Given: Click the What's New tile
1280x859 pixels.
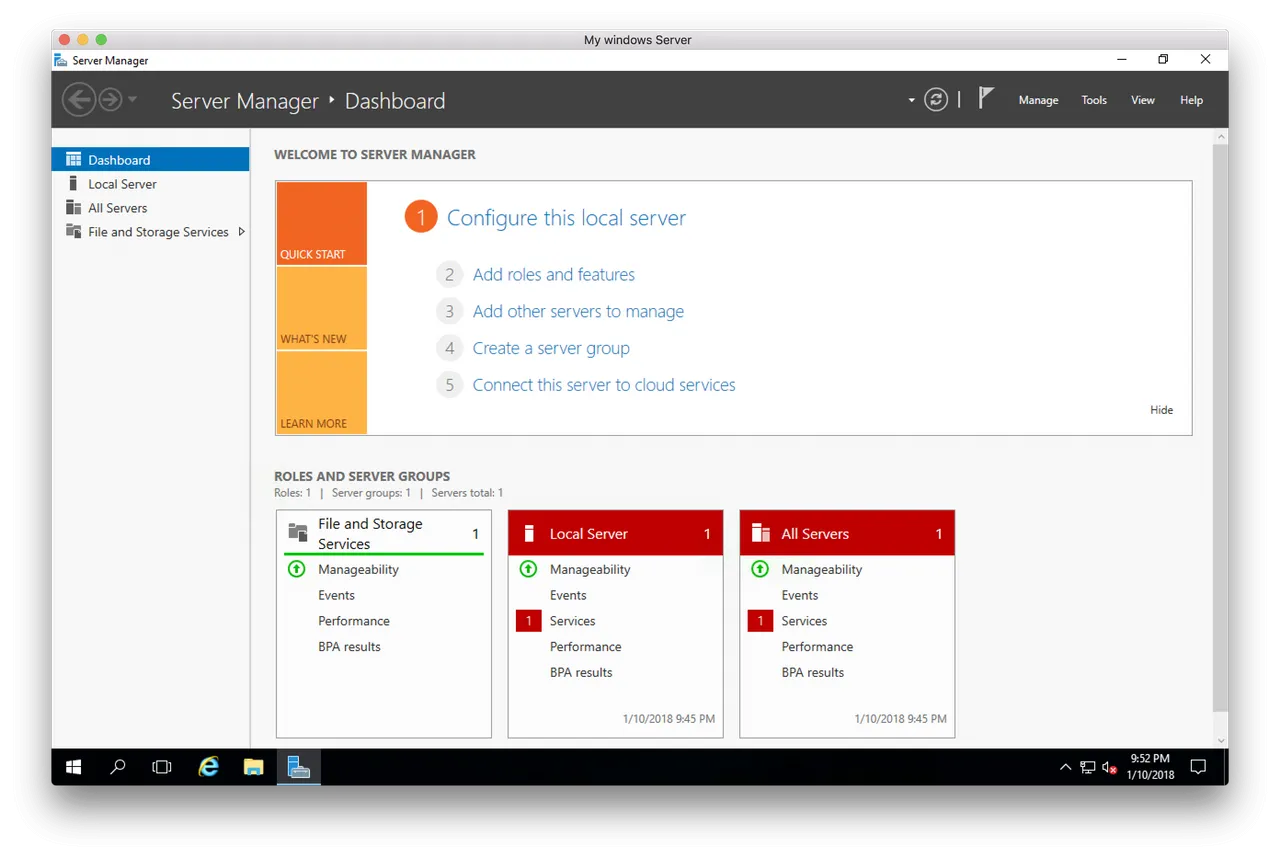Looking at the screenshot, I should coord(321,308).
